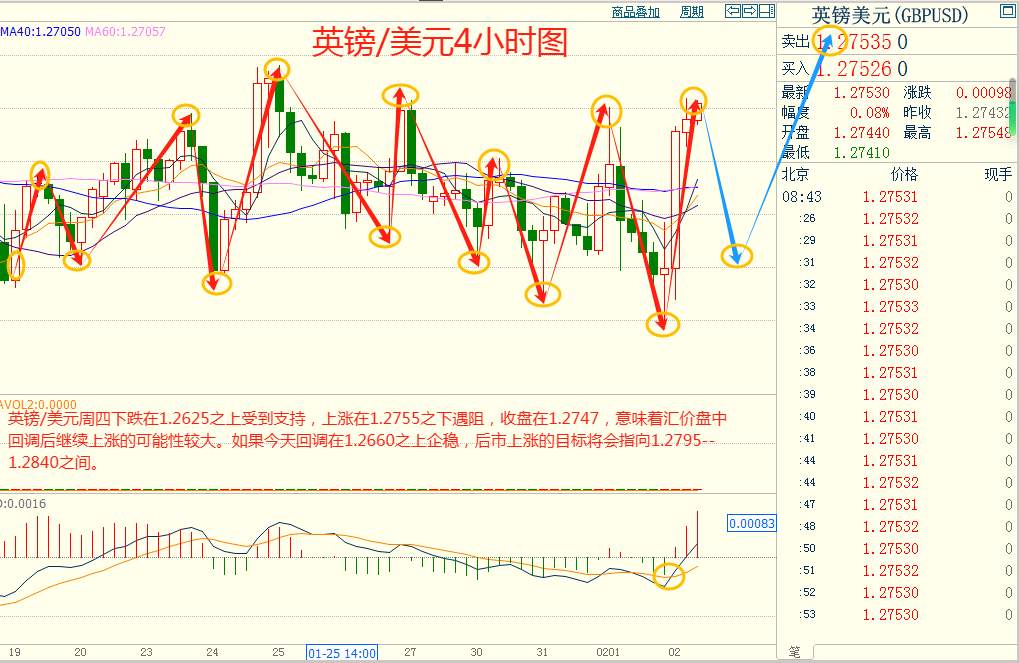Image resolution: width=1019 pixels, height=663 pixels.
Task: Select the :52 tick row
Action: tap(897, 592)
